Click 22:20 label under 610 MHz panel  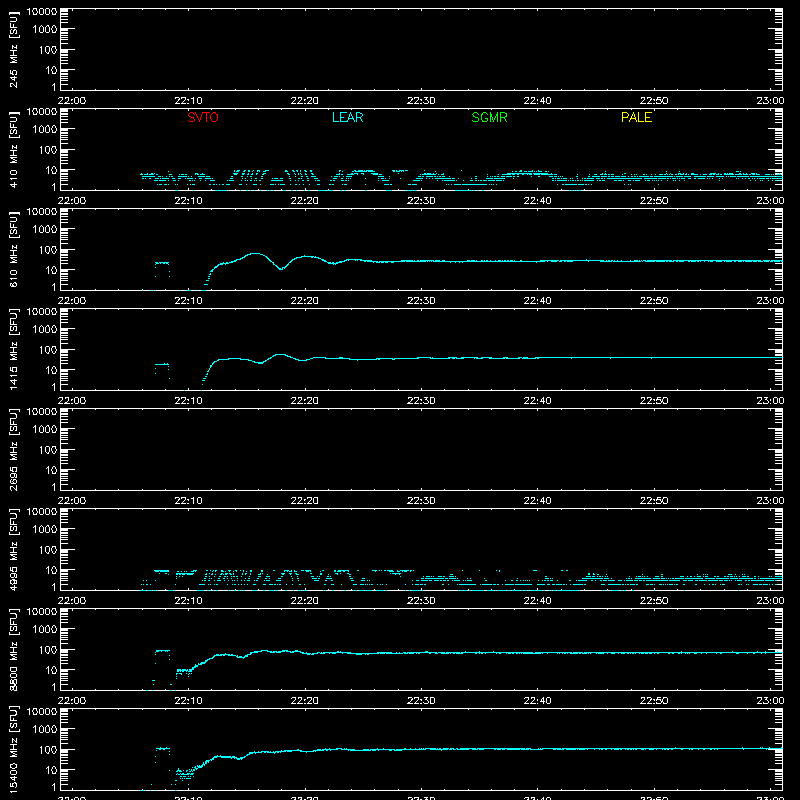coord(305,301)
